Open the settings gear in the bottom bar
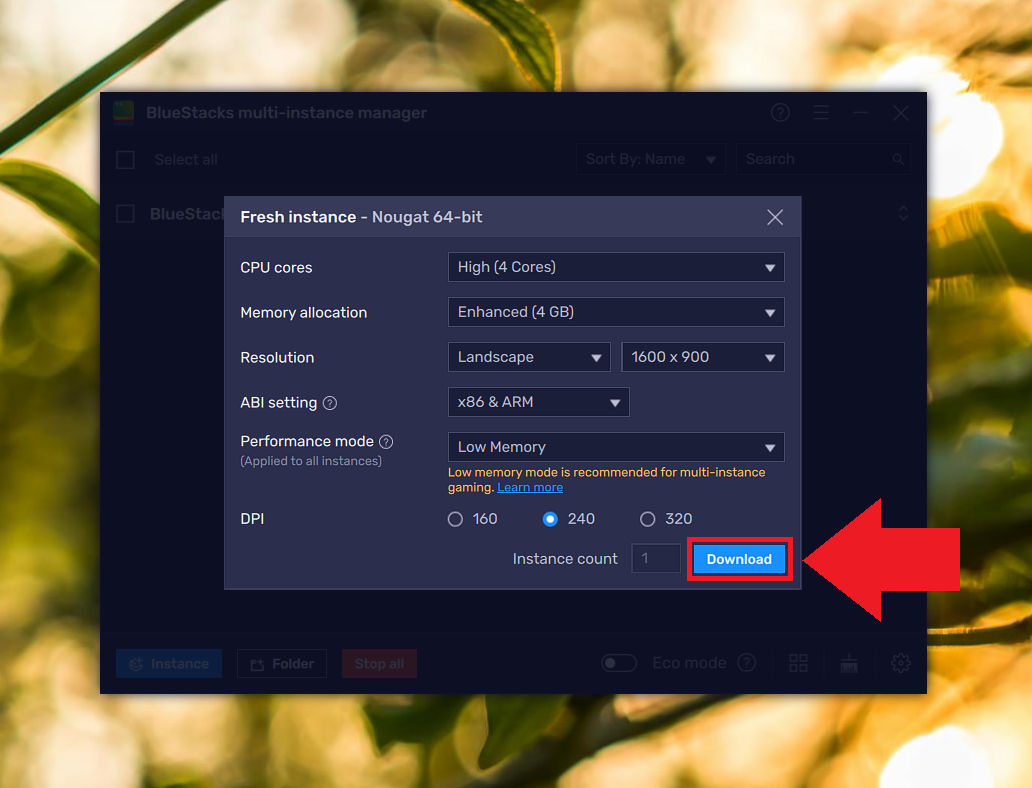Image resolution: width=1032 pixels, height=788 pixels. [899, 663]
